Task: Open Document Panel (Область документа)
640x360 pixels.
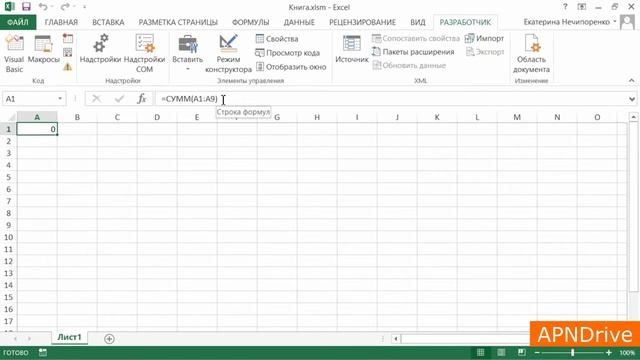Action: 531,54
